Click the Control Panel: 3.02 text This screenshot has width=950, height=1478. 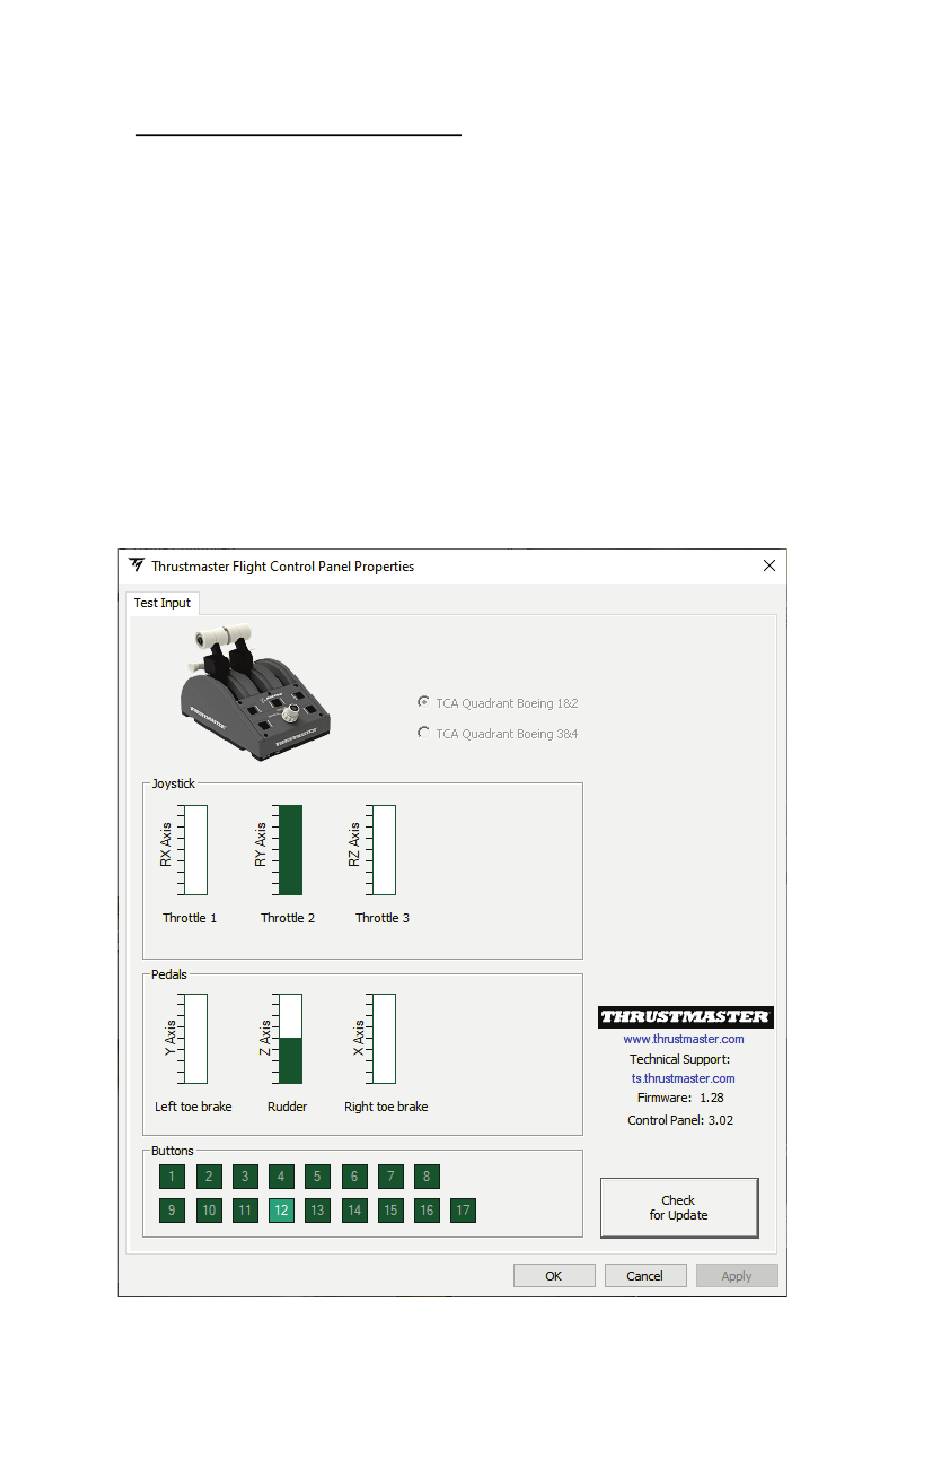click(x=680, y=1120)
